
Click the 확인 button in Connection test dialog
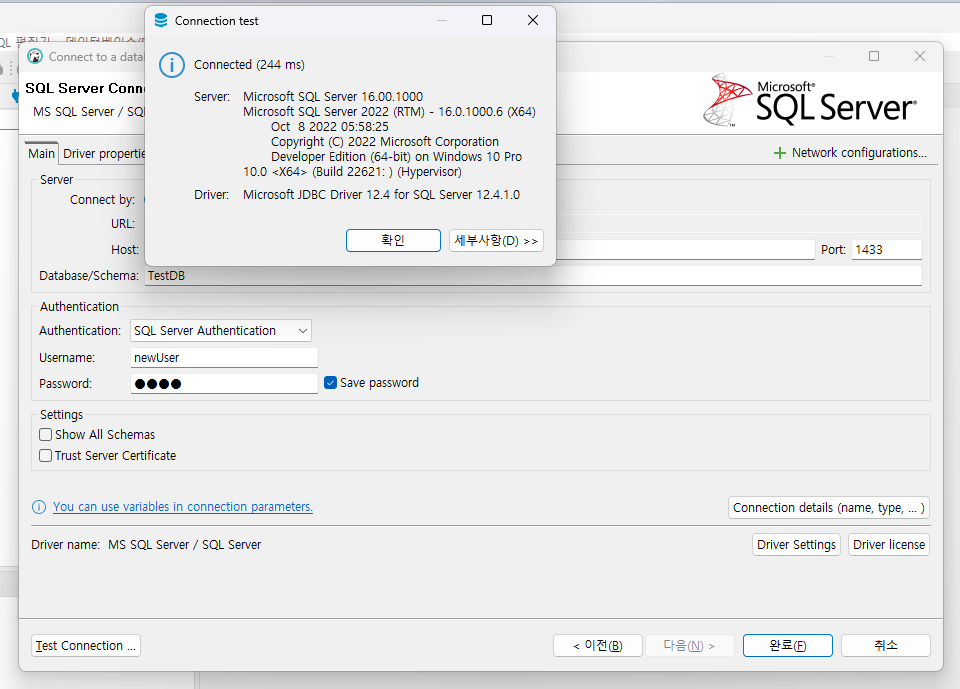tap(393, 241)
